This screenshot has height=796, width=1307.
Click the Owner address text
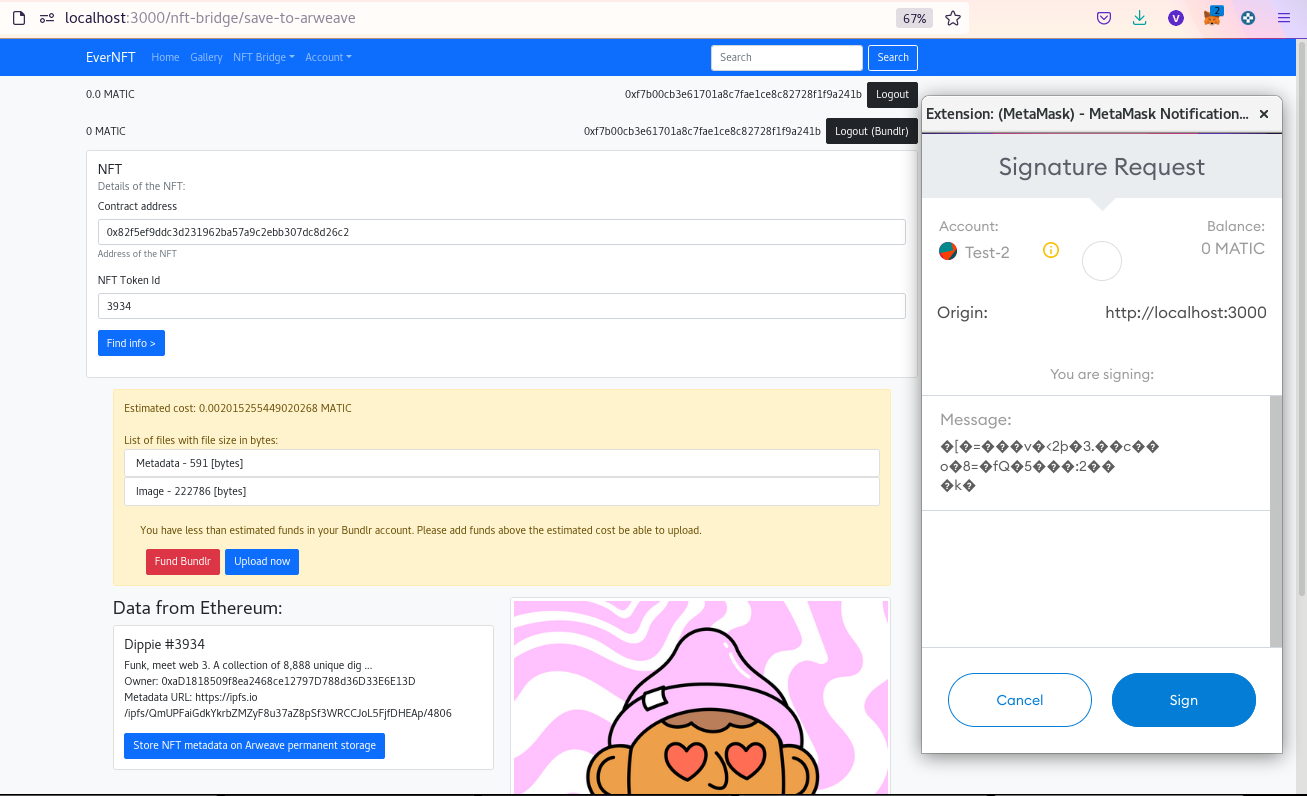pos(270,681)
